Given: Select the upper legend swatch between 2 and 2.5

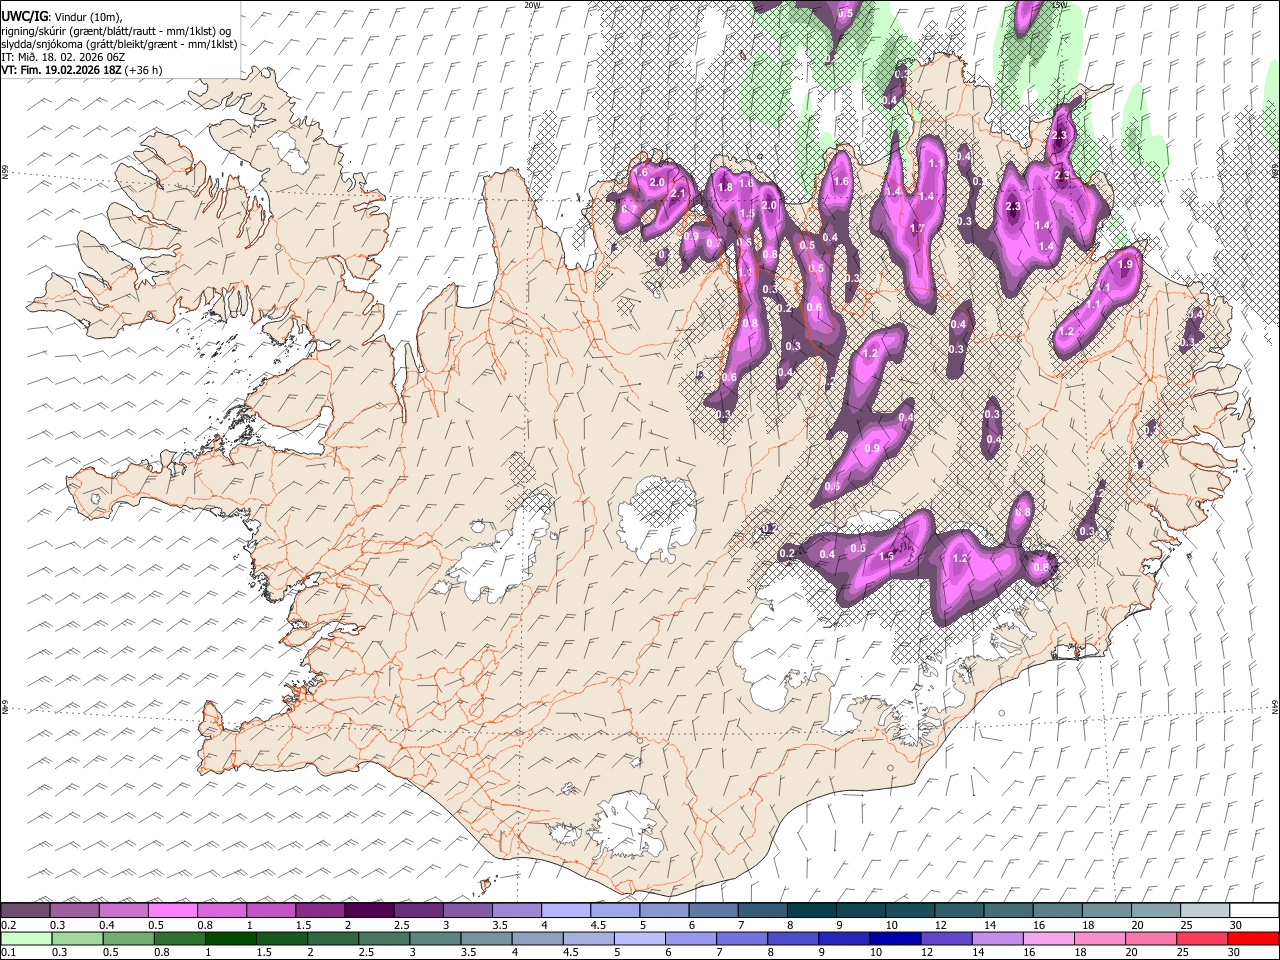Looking at the screenshot, I should (369, 911).
